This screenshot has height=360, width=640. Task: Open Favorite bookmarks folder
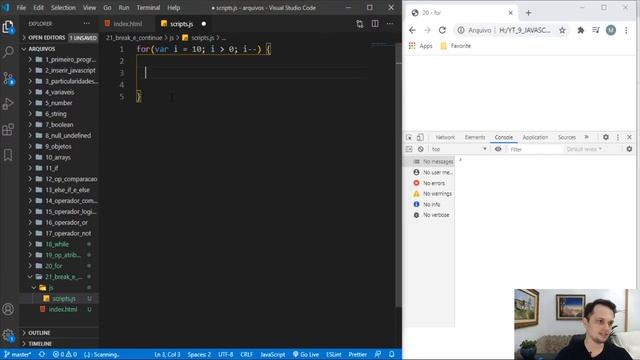click(x=456, y=46)
